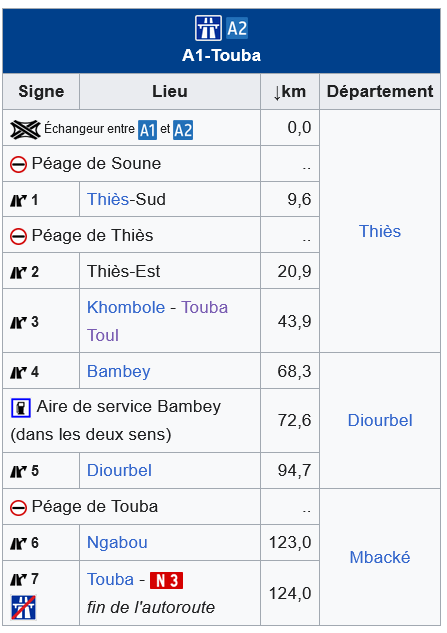Open the Touba Toul link
Viewport: 447px width, 633px height.
point(157,321)
